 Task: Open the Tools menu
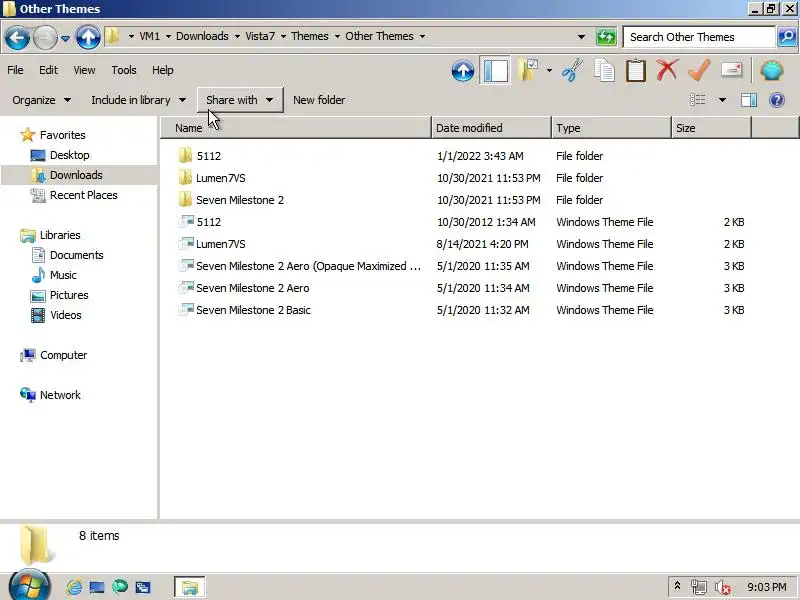[x=124, y=70]
